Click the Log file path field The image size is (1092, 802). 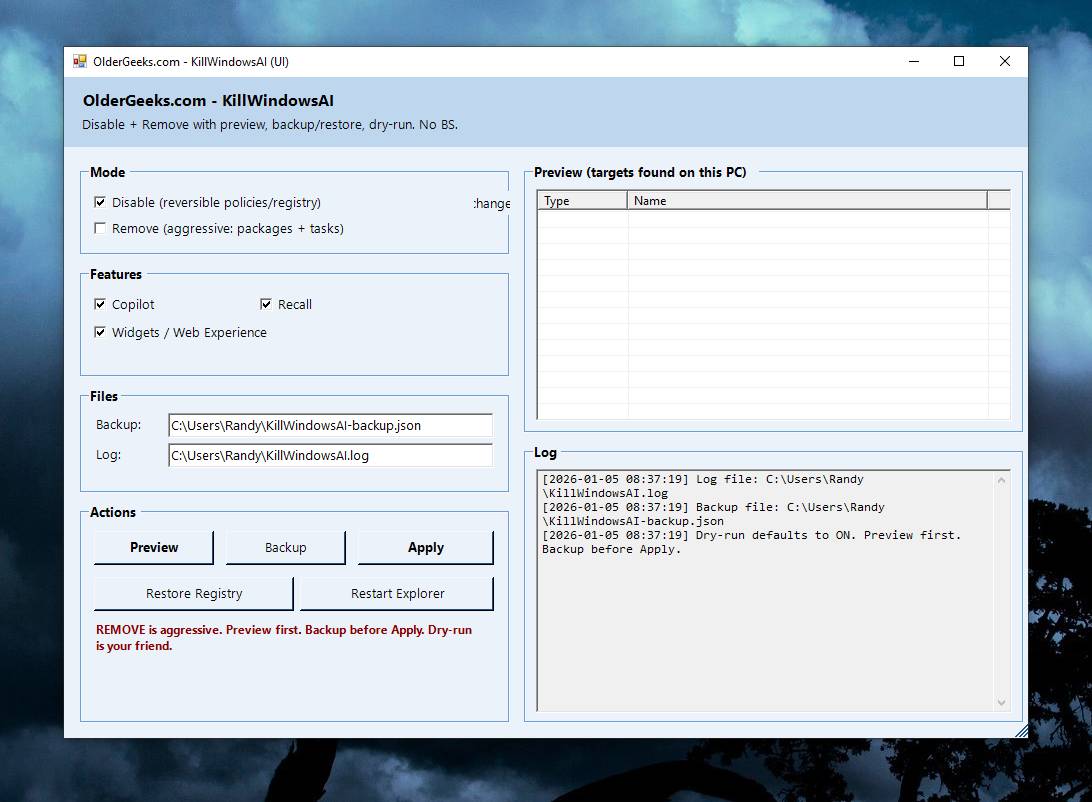coord(330,455)
